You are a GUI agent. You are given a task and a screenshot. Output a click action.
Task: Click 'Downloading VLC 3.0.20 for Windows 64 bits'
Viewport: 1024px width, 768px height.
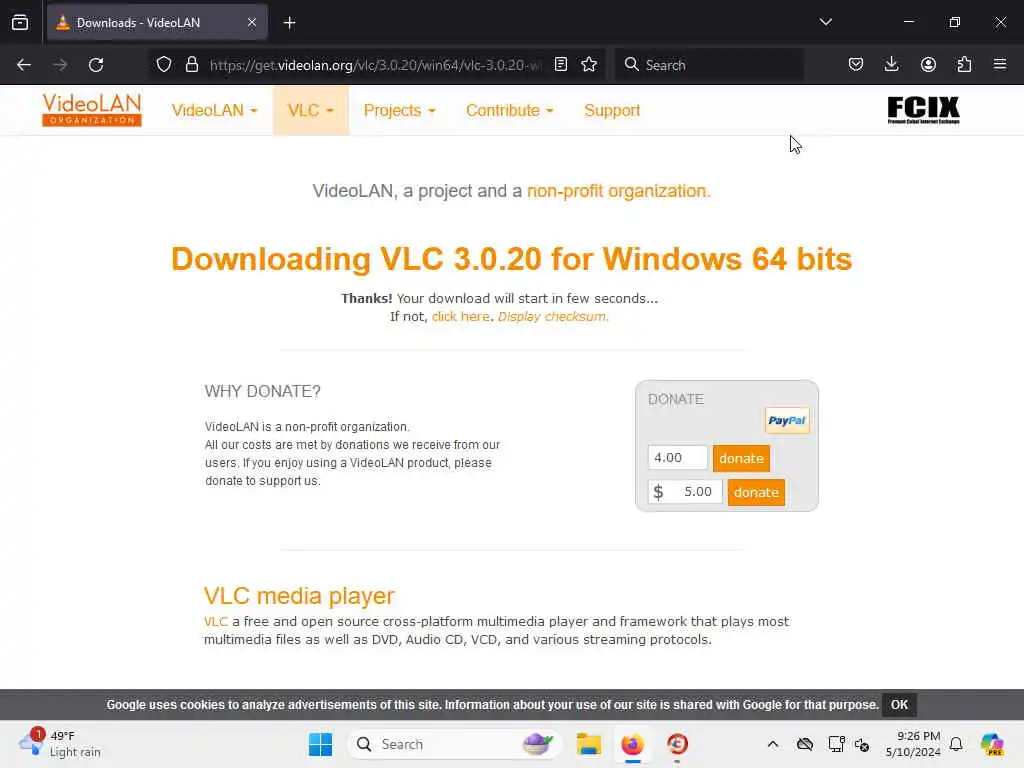pos(511,259)
